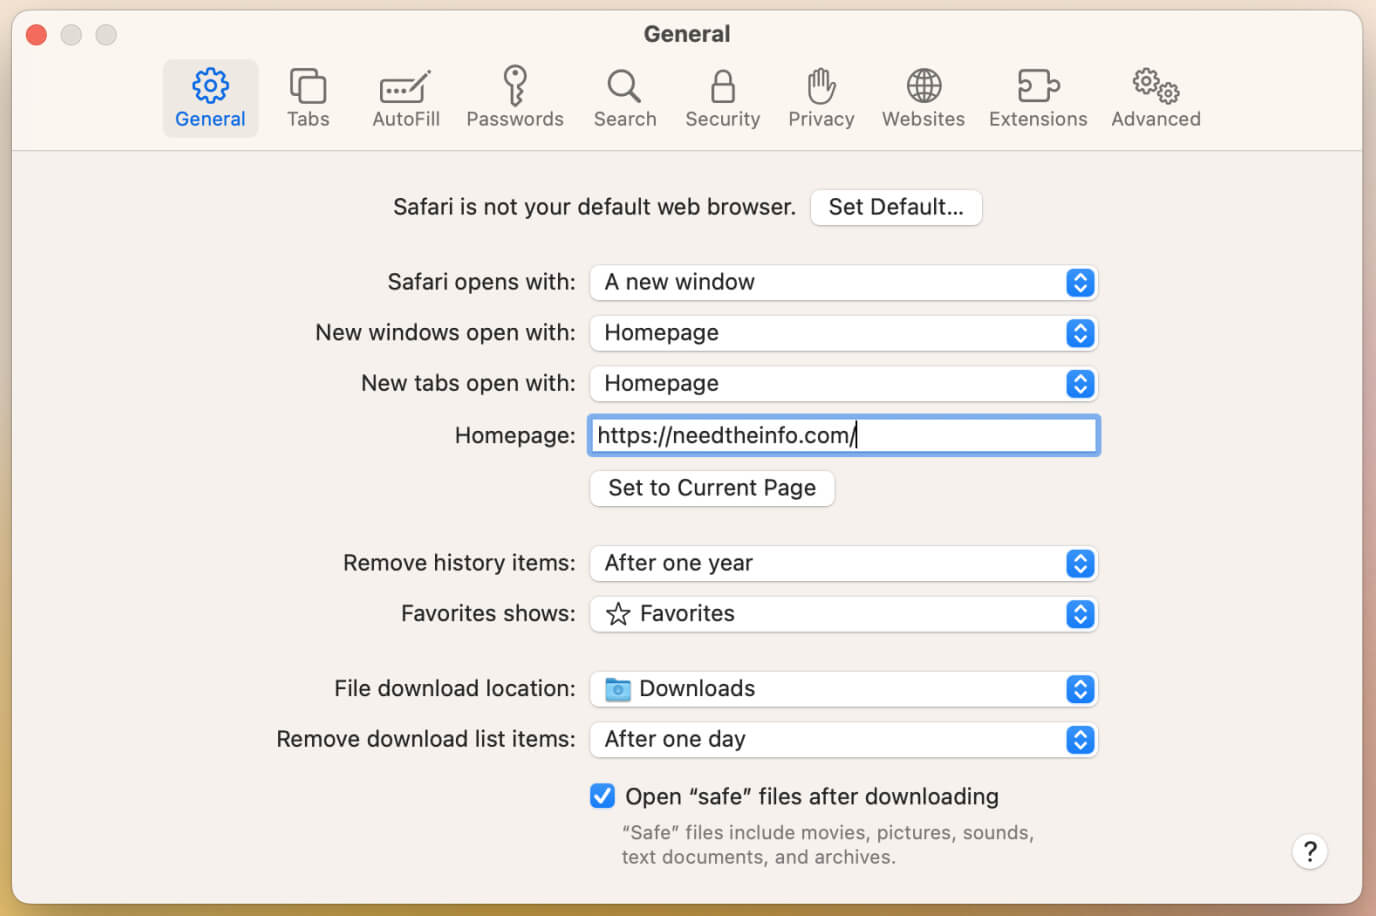
Task: Open the AutoFill preferences pane
Action: [405, 98]
